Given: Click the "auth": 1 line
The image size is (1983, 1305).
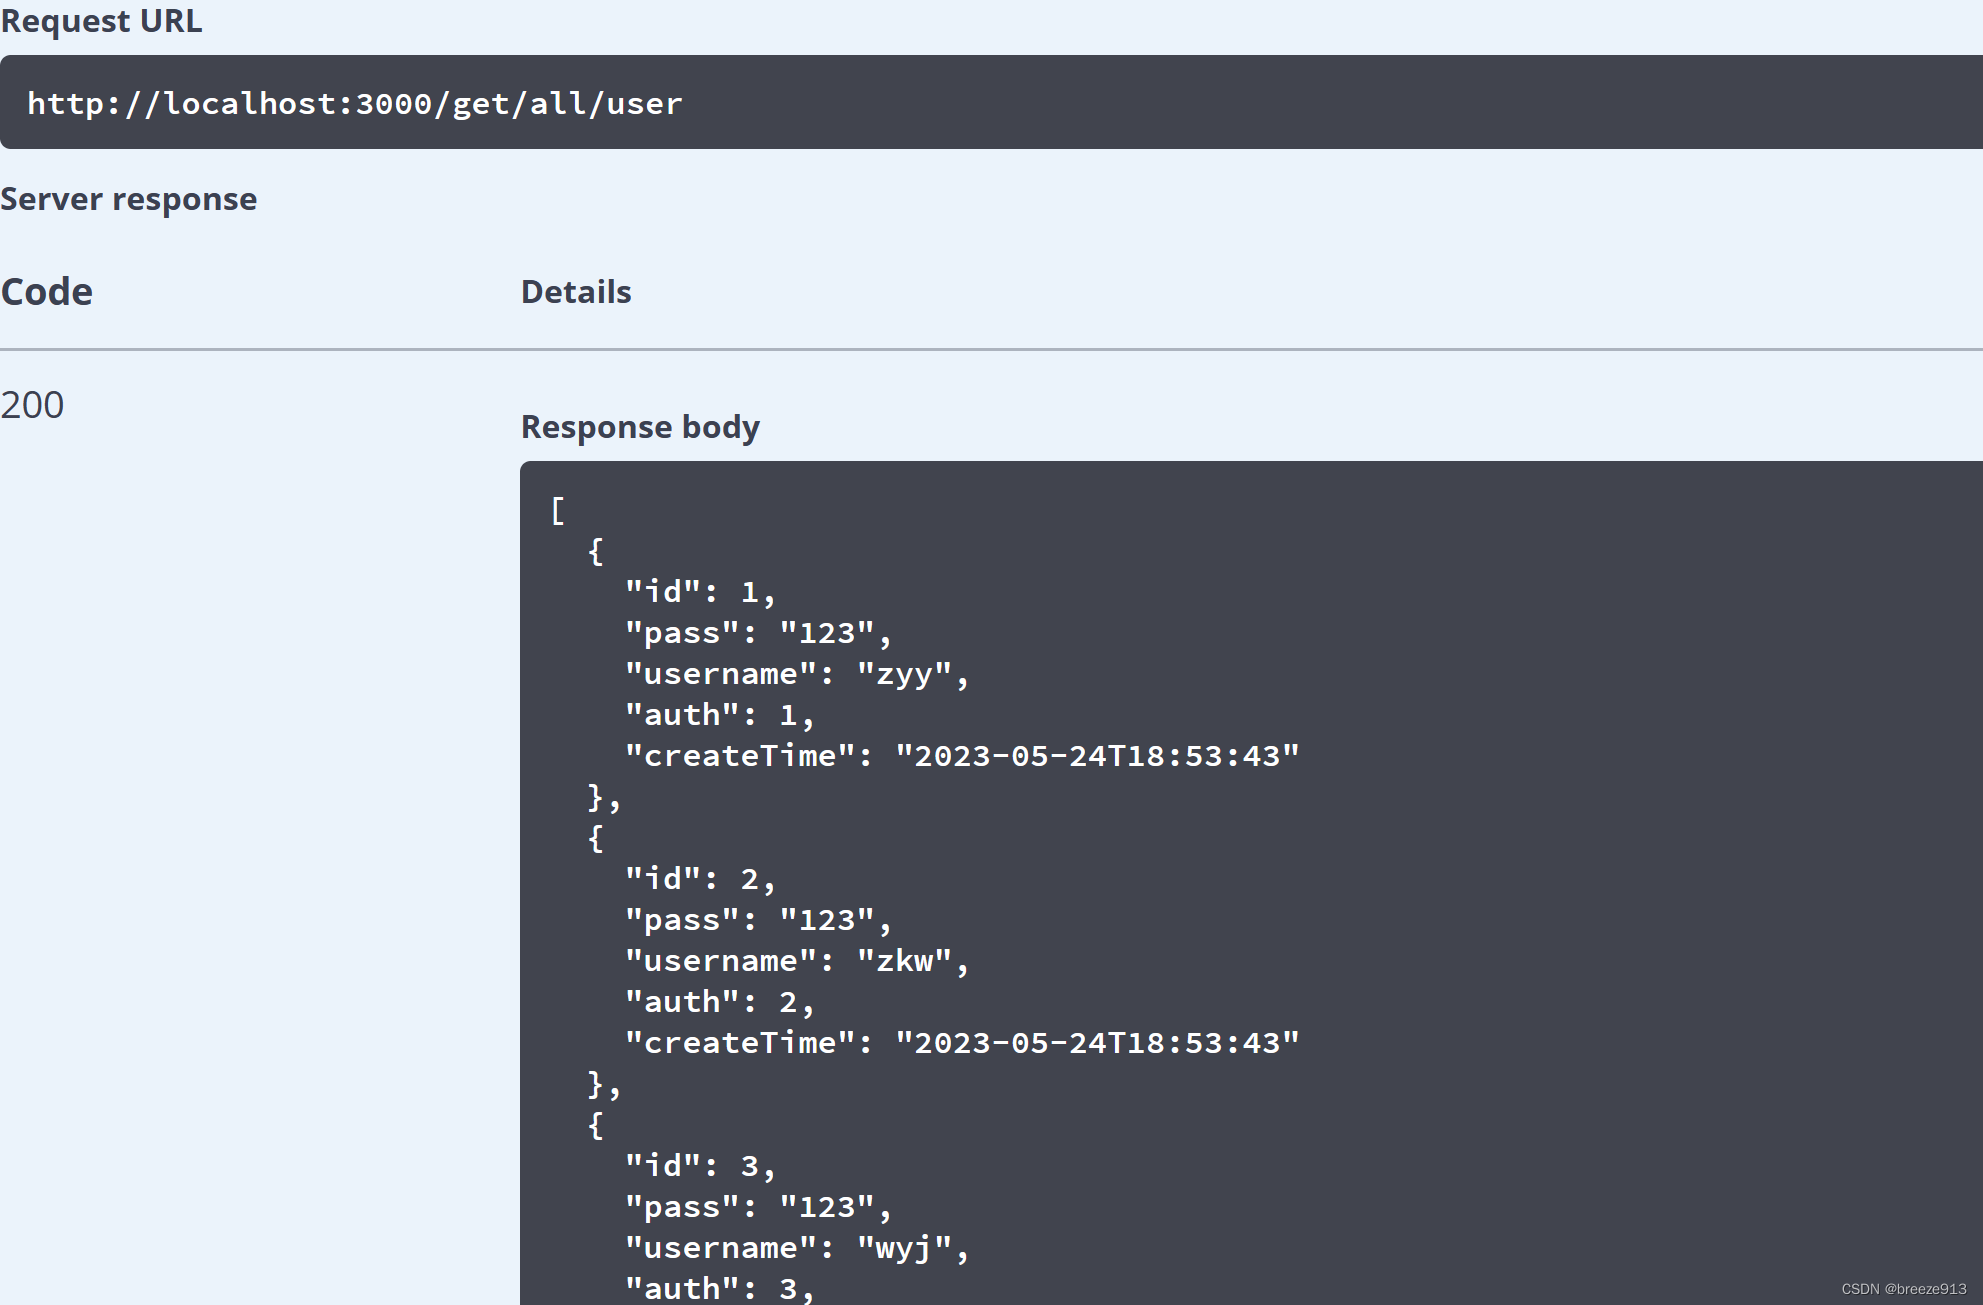Looking at the screenshot, I should pyautogui.click(x=719, y=715).
